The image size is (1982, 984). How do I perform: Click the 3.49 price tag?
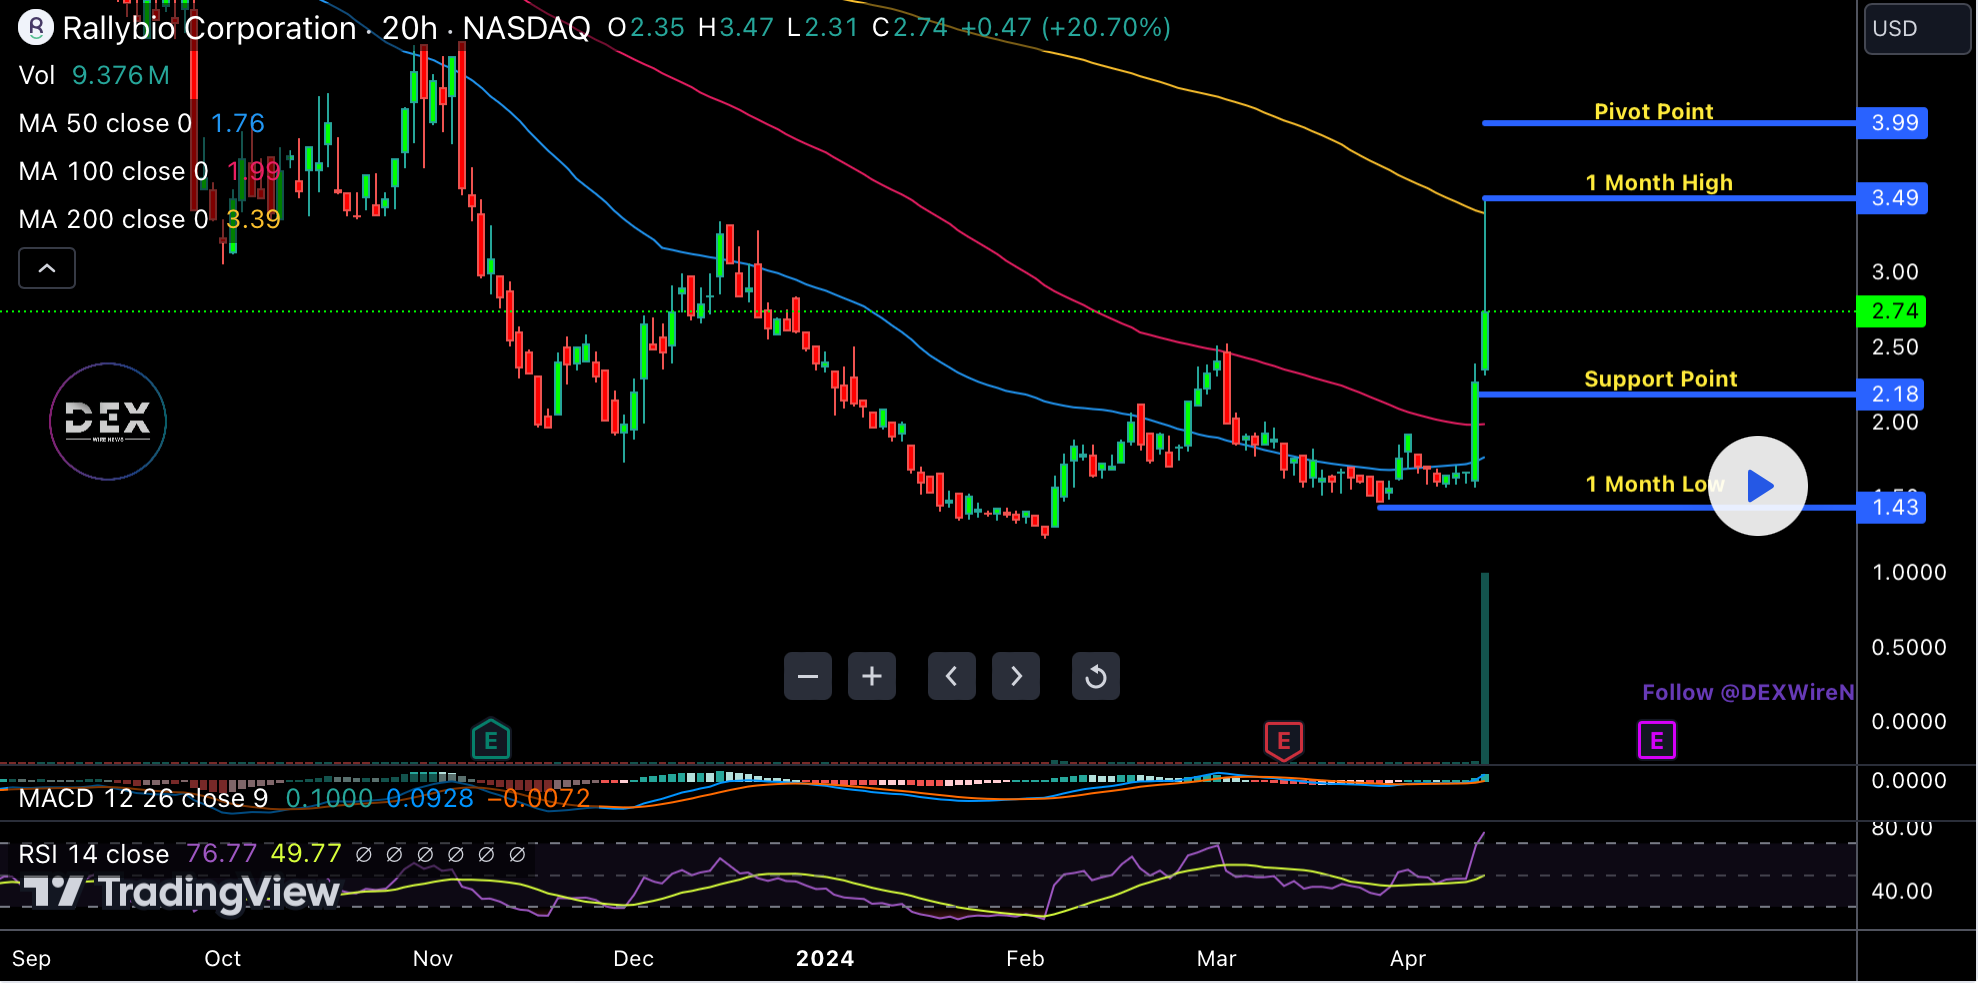[1893, 198]
